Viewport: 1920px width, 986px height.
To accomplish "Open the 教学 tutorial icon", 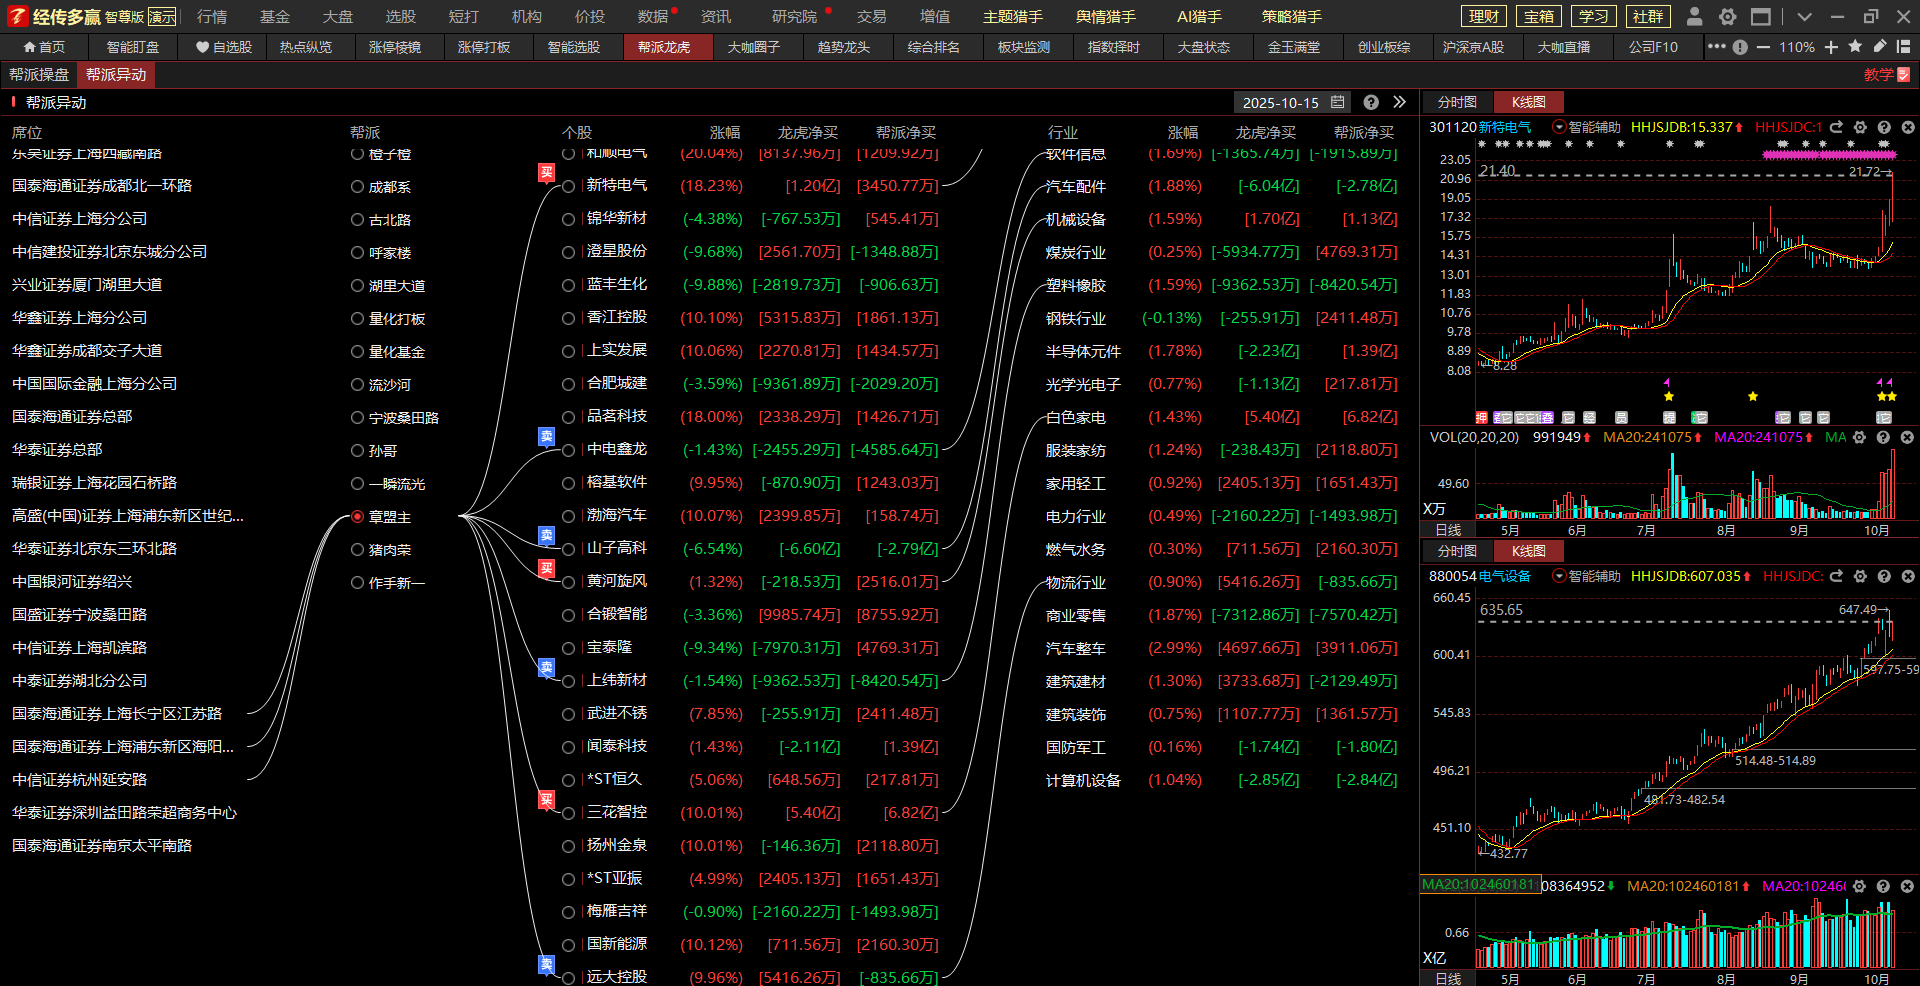I will (x=1886, y=75).
